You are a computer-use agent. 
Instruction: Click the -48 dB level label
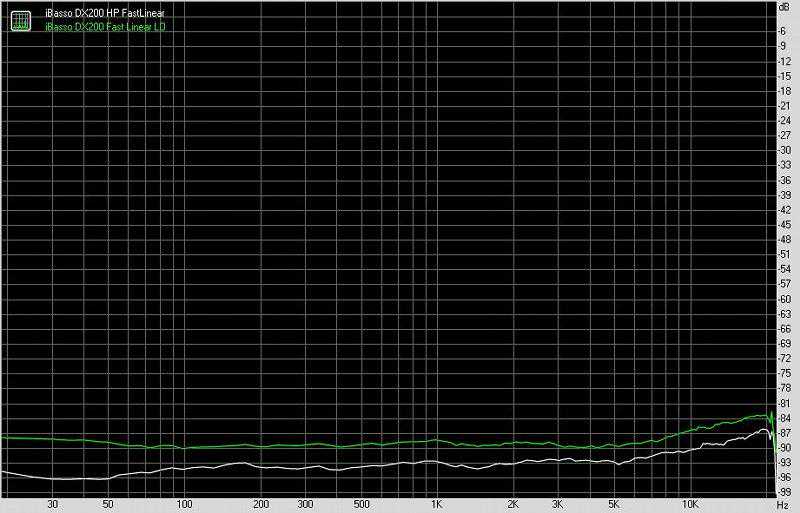tap(785, 239)
